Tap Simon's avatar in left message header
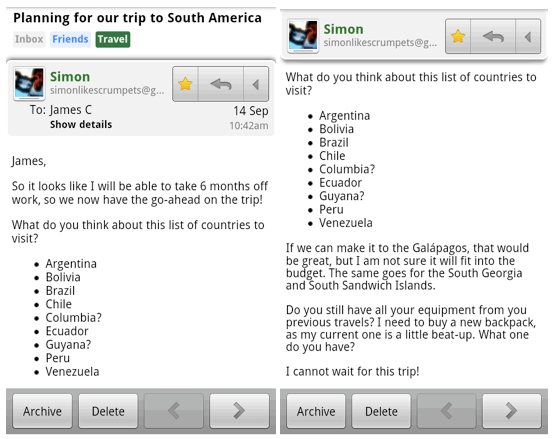Viewport: 557px width, 439px height. pos(29,83)
